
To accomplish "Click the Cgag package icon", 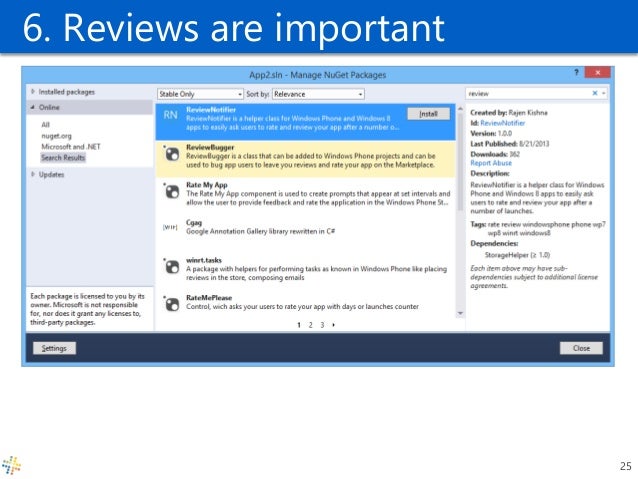I will tap(170, 227).
